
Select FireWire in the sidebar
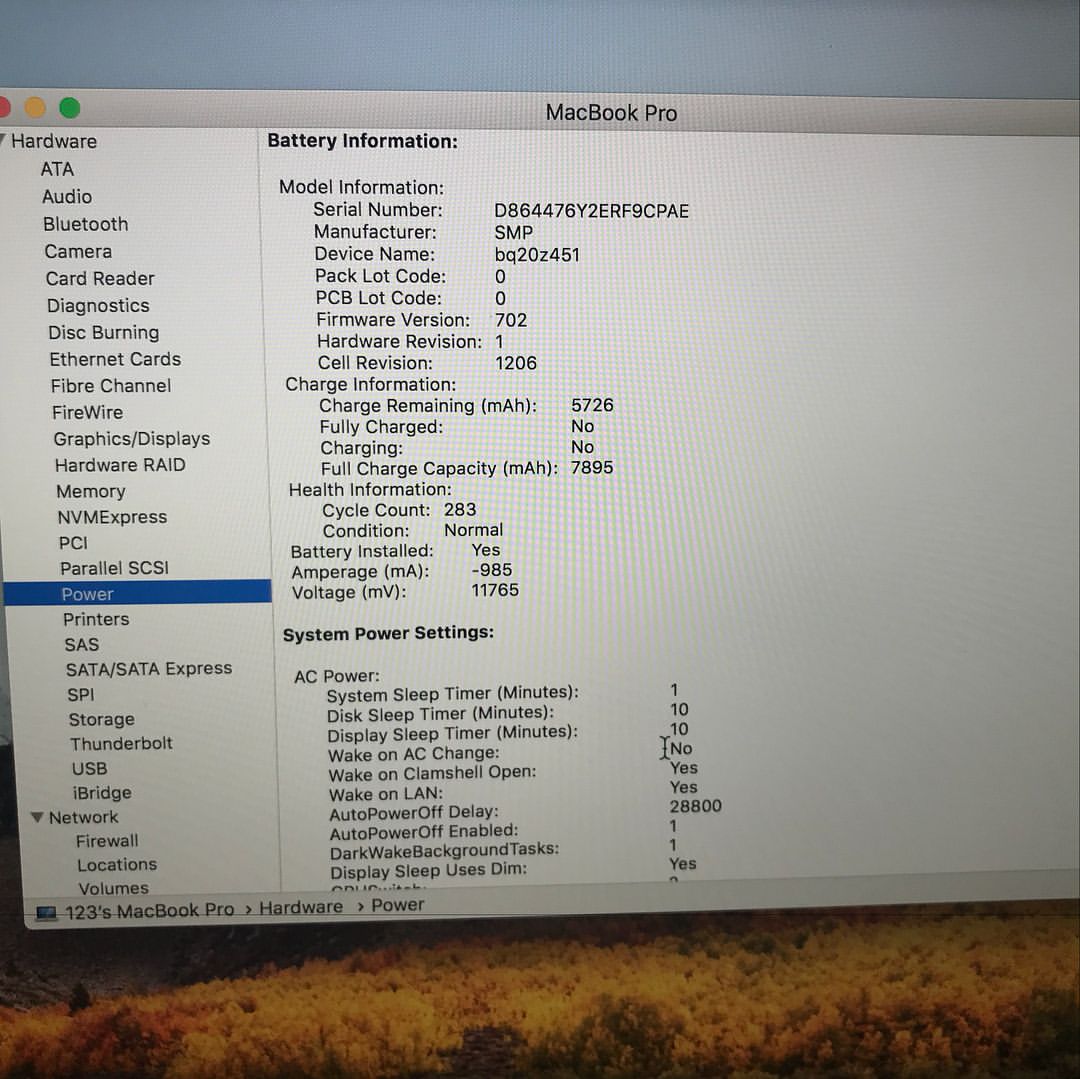pos(87,412)
